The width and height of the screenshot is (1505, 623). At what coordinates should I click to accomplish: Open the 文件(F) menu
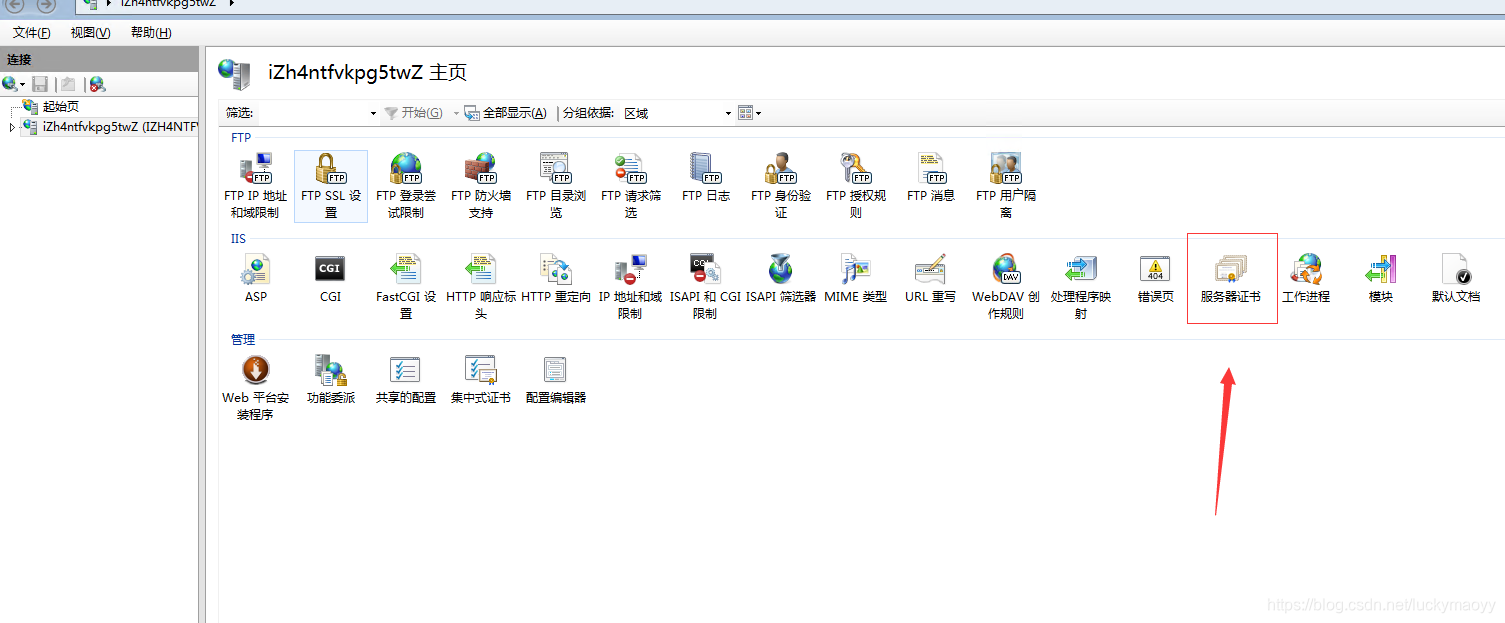(x=32, y=33)
